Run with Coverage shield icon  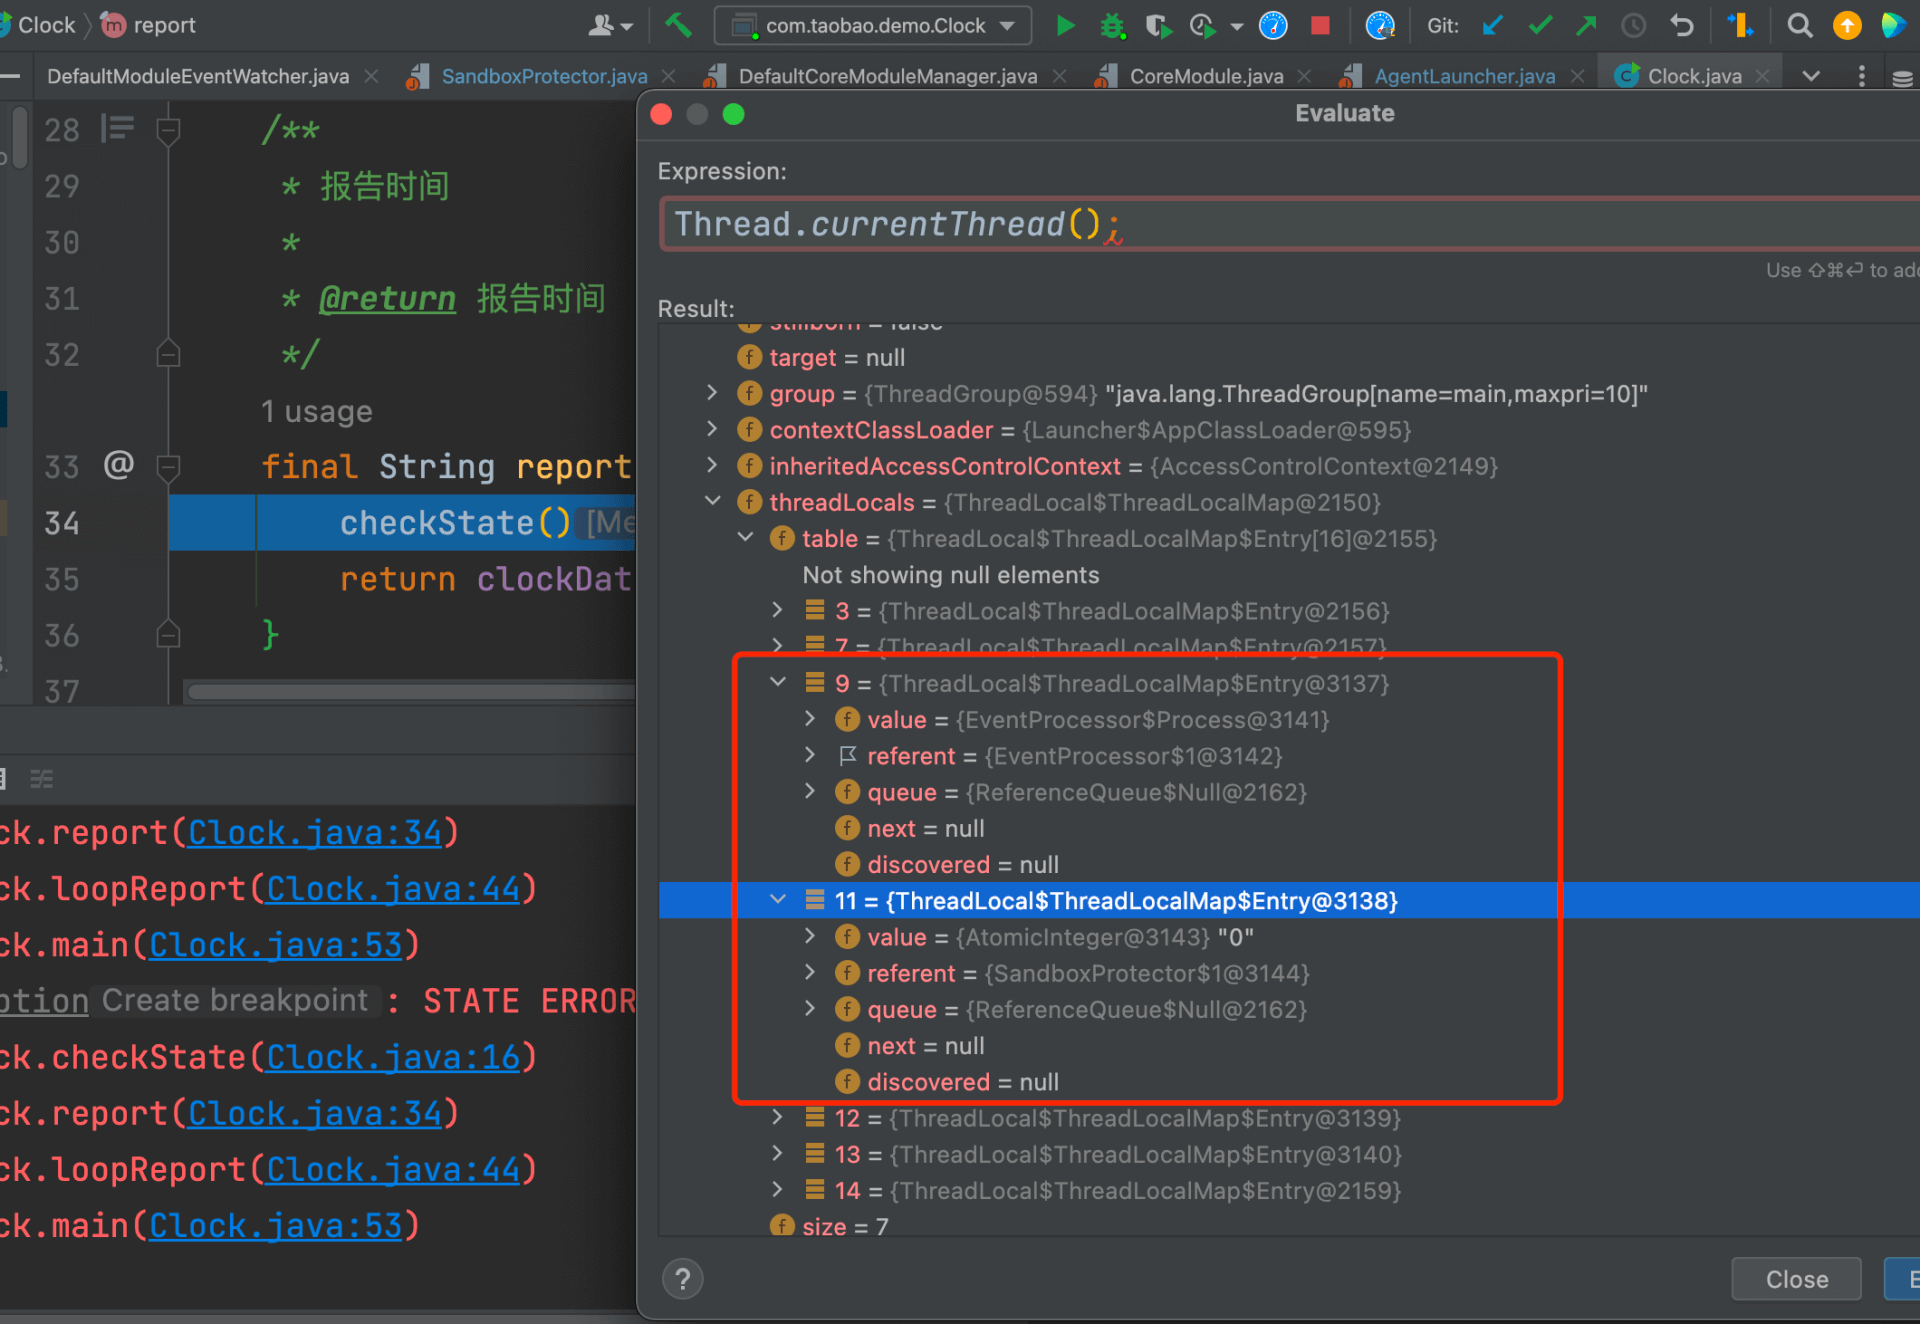click(x=1158, y=26)
